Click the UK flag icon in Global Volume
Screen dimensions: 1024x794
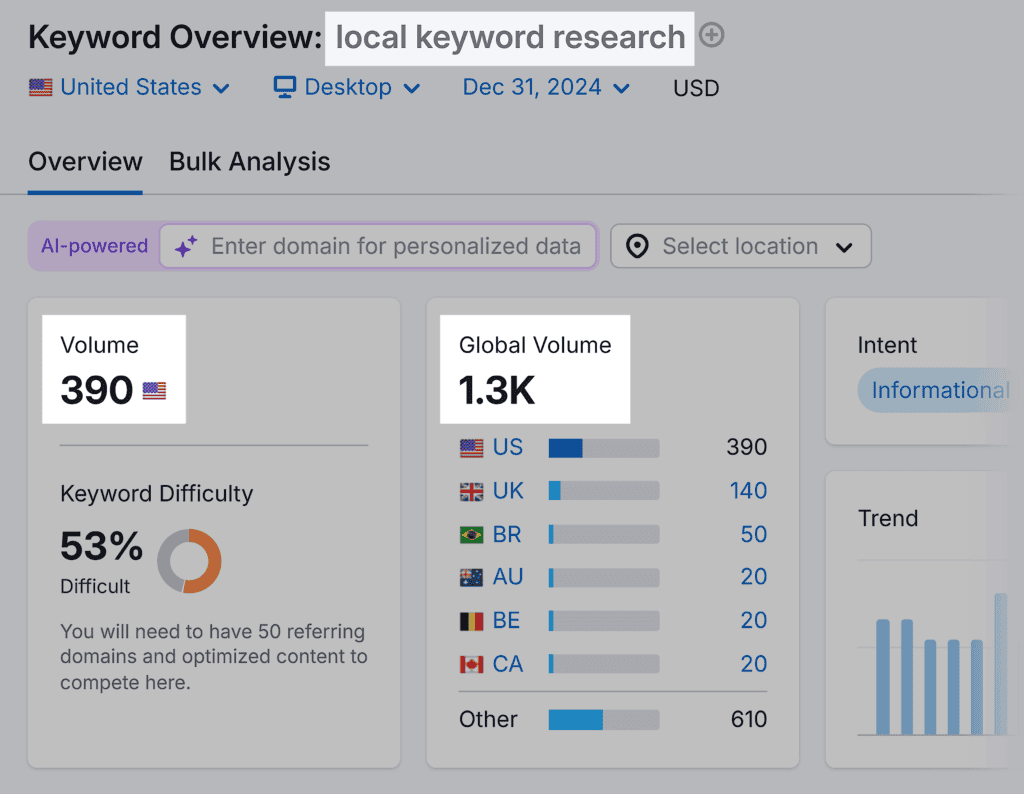[471, 491]
